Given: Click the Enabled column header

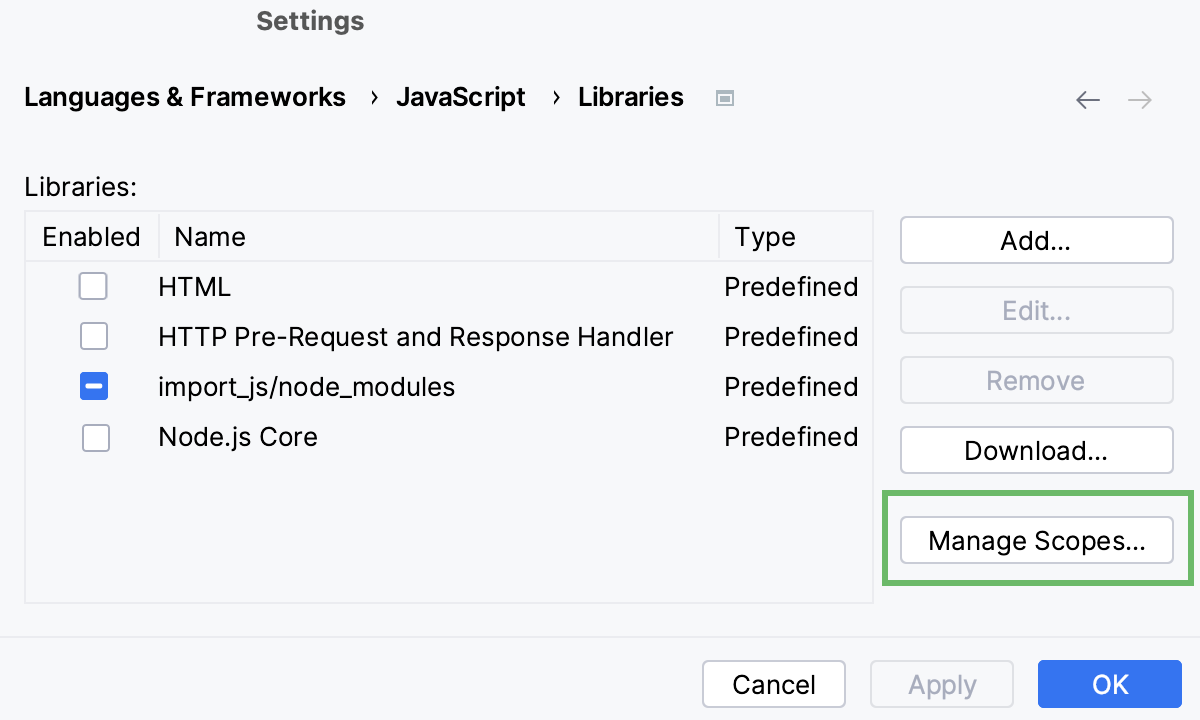Looking at the screenshot, I should pyautogui.click(x=91, y=237).
